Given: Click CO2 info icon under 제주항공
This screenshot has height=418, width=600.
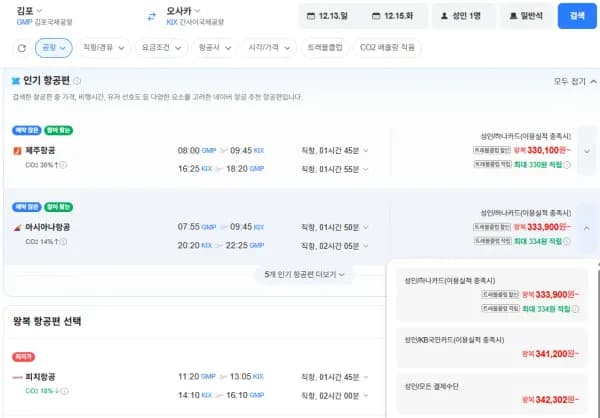Looking at the screenshot, I should pyautogui.click(x=63, y=165).
